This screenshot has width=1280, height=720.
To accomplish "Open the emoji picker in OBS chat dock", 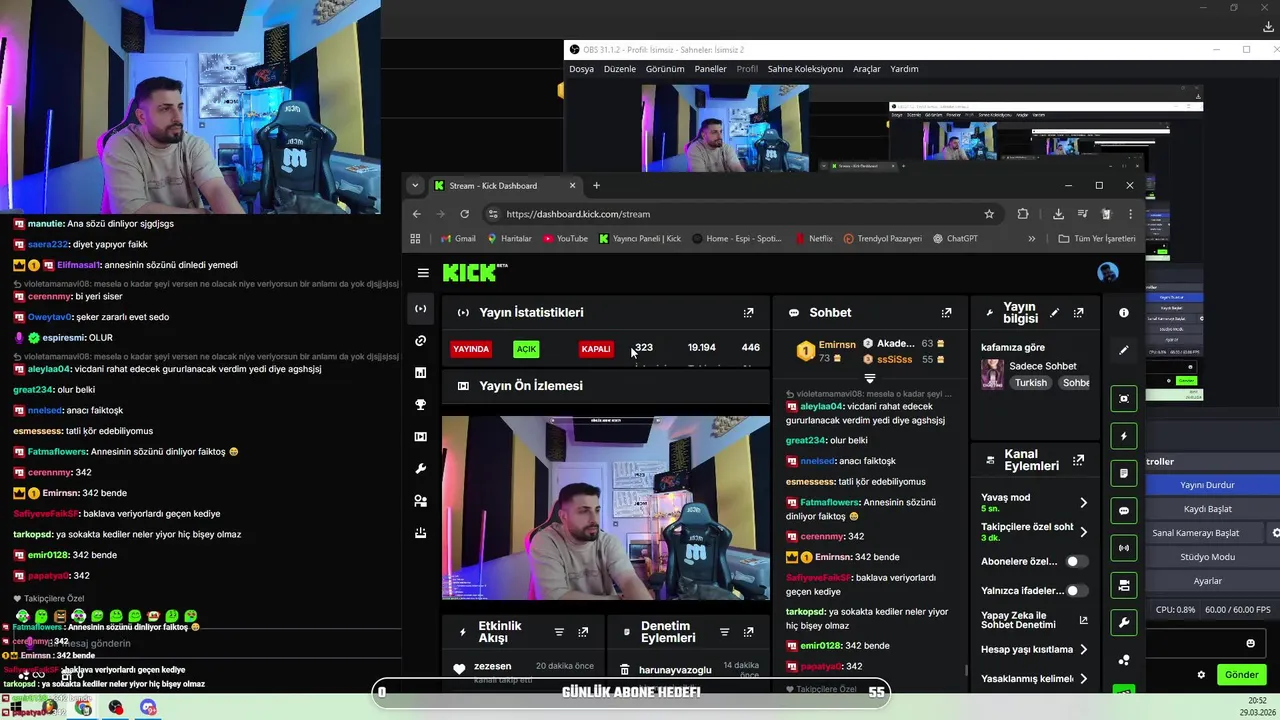I will click(x=1250, y=643).
